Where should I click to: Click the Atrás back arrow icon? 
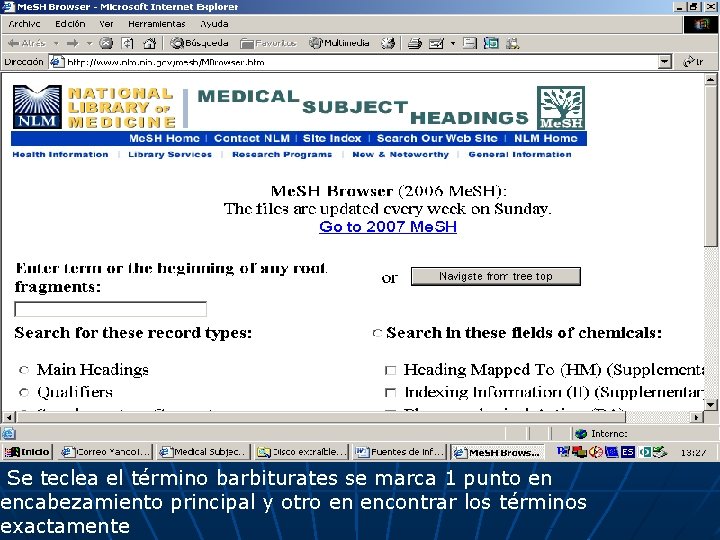(x=13, y=43)
